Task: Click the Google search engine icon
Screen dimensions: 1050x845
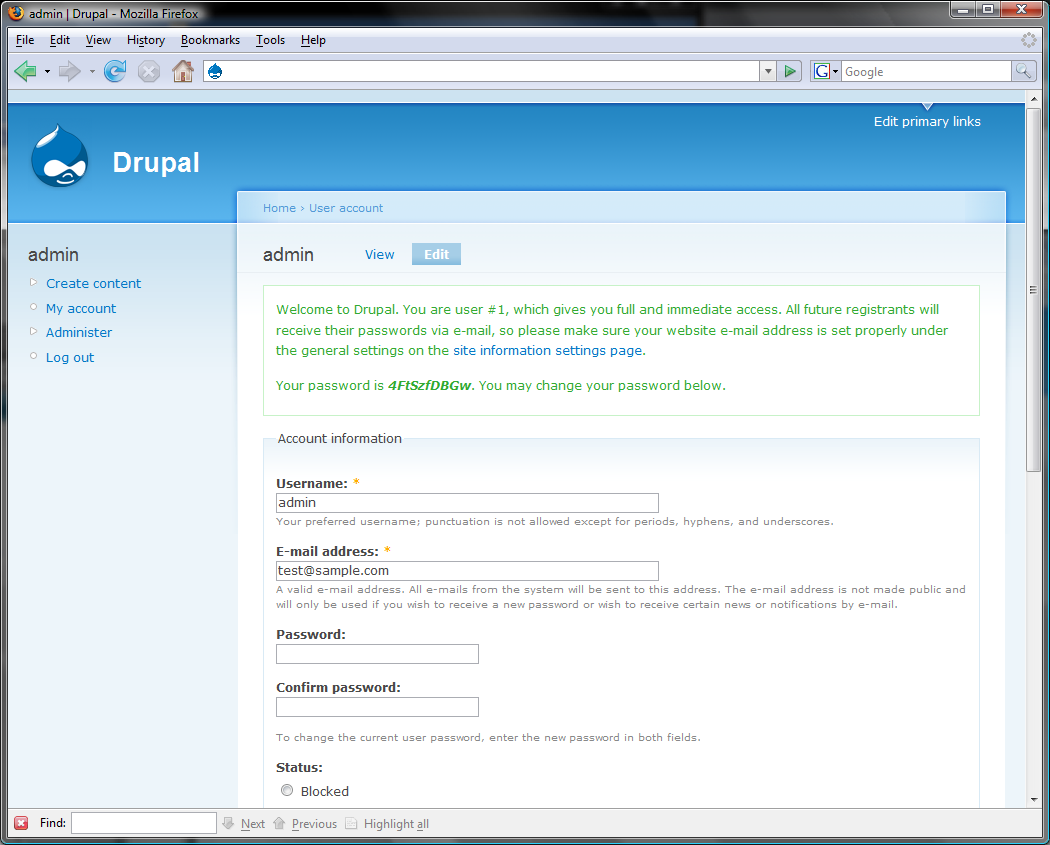Action: [x=822, y=71]
